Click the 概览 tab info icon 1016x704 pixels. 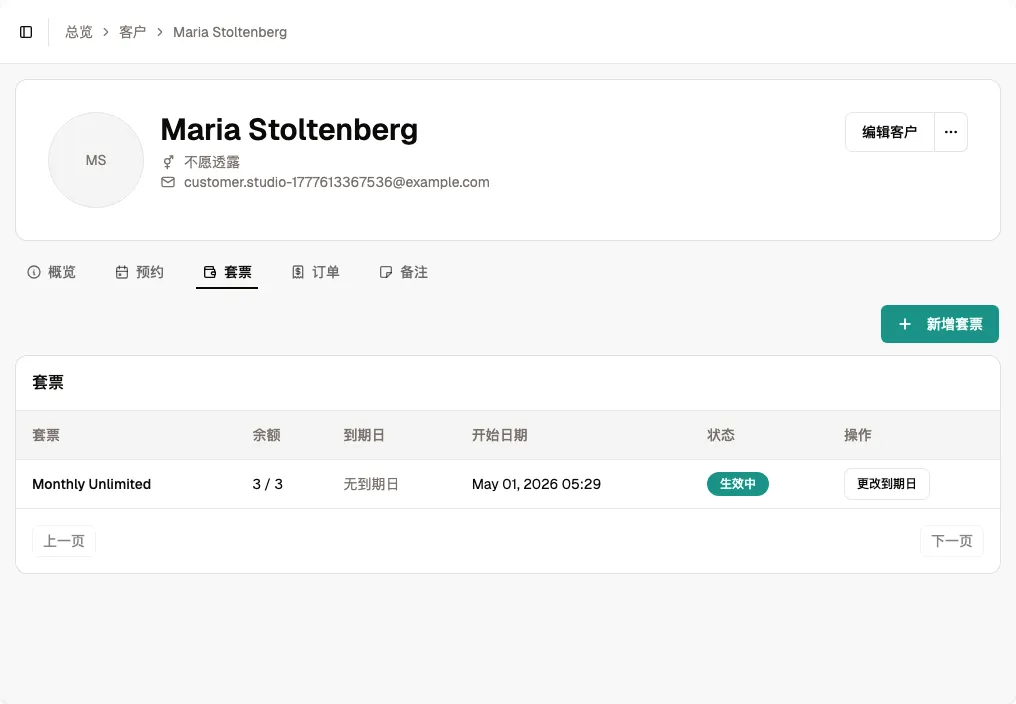(x=34, y=272)
